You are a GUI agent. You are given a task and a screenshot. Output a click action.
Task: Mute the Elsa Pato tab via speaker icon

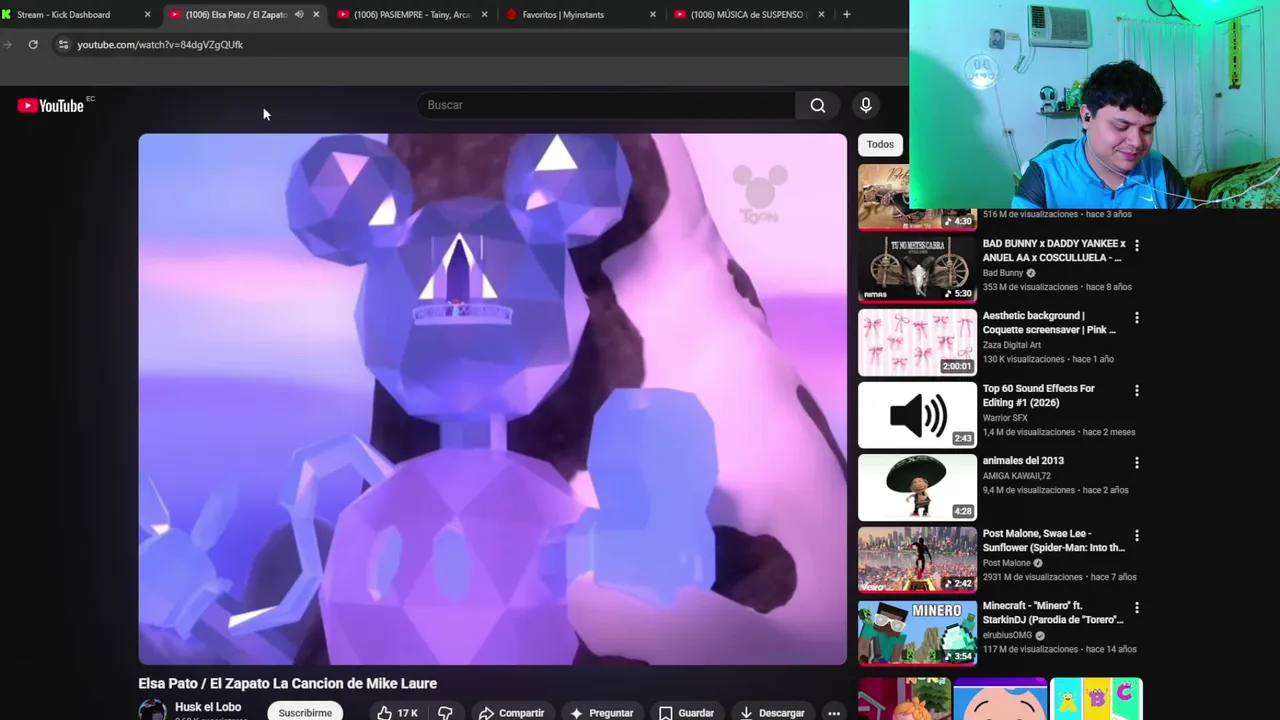coord(298,14)
